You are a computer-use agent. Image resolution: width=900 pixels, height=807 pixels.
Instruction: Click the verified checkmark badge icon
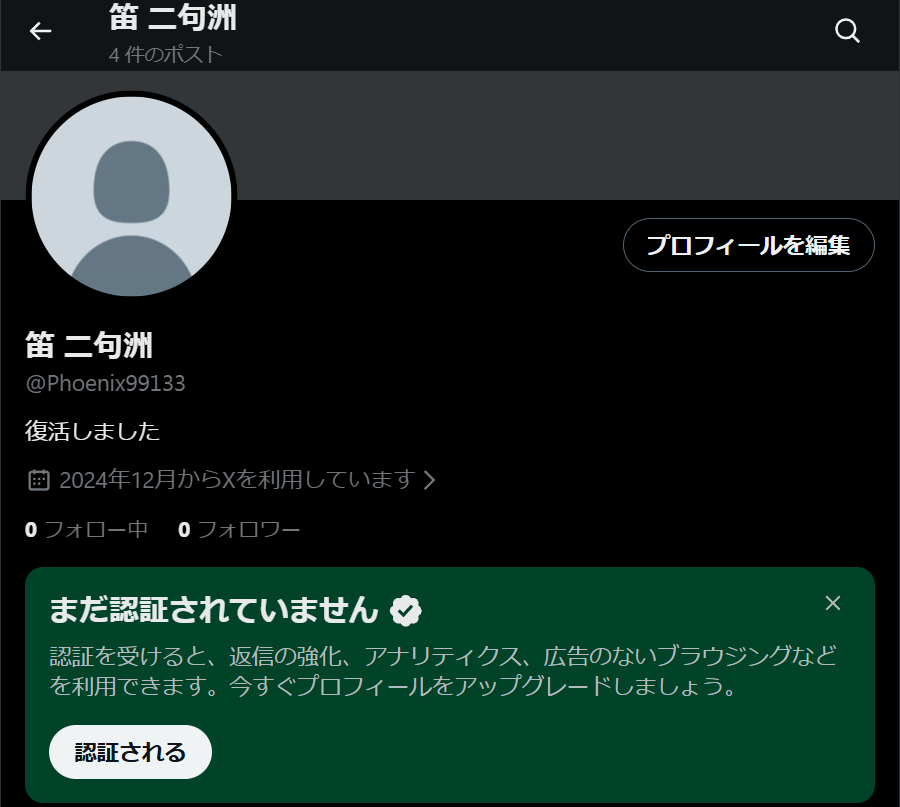coord(405,609)
